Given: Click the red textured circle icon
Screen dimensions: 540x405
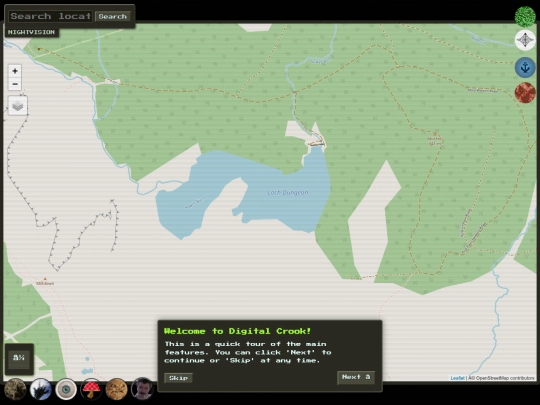Looking at the screenshot, I should pyautogui.click(x=525, y=93).
